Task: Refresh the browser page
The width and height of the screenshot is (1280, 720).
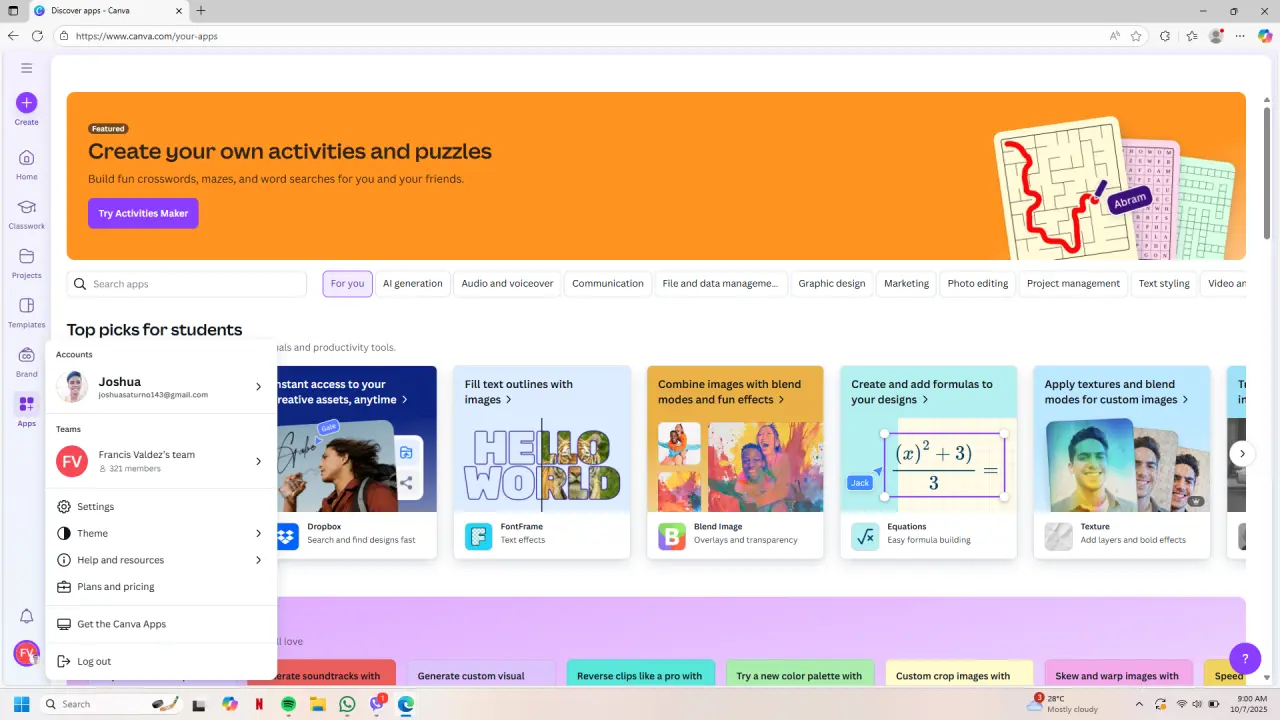Action: click(37, 36)
